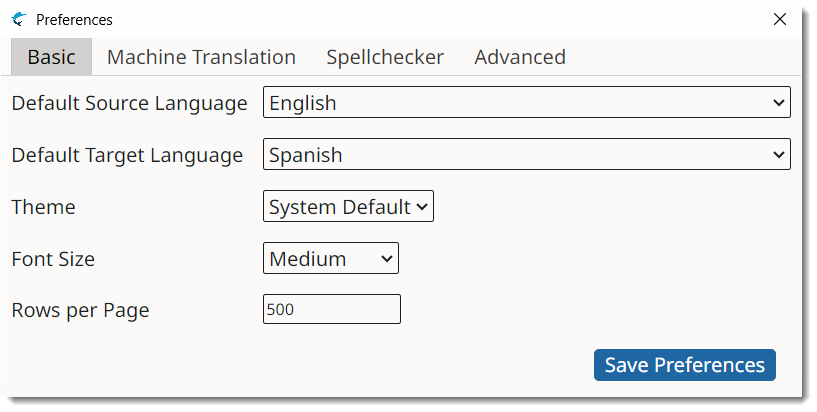
Task: Open the Font Size dropdown
Action: [331, 258]
